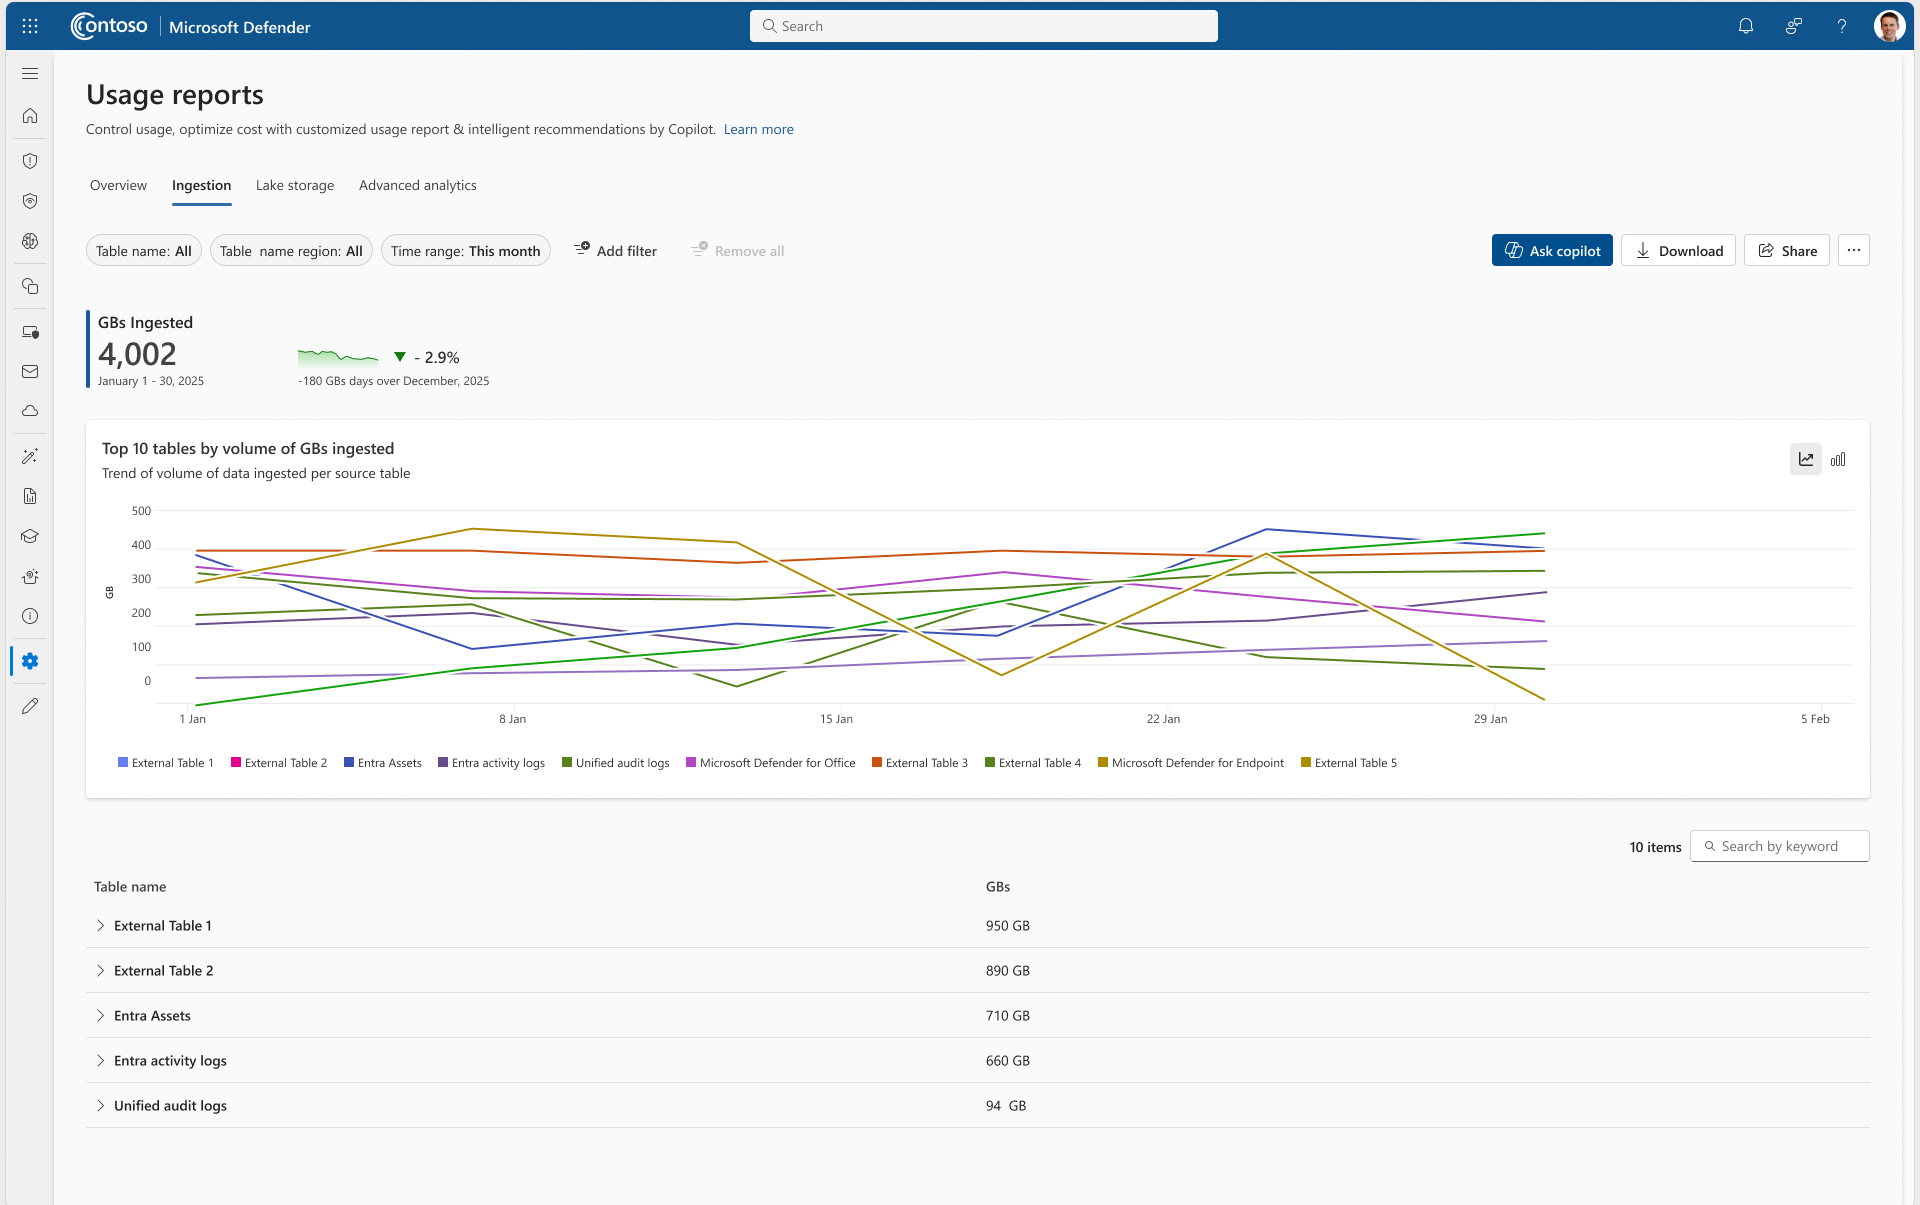Open the help question mark icon
The height and width of the screenshot is (1205, 1920).
1841,27
